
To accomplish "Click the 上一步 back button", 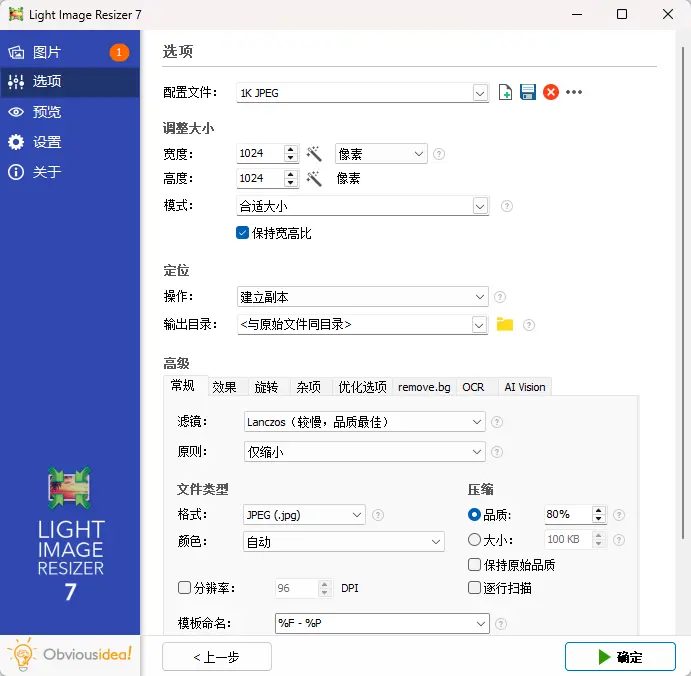I will [217, 657].
